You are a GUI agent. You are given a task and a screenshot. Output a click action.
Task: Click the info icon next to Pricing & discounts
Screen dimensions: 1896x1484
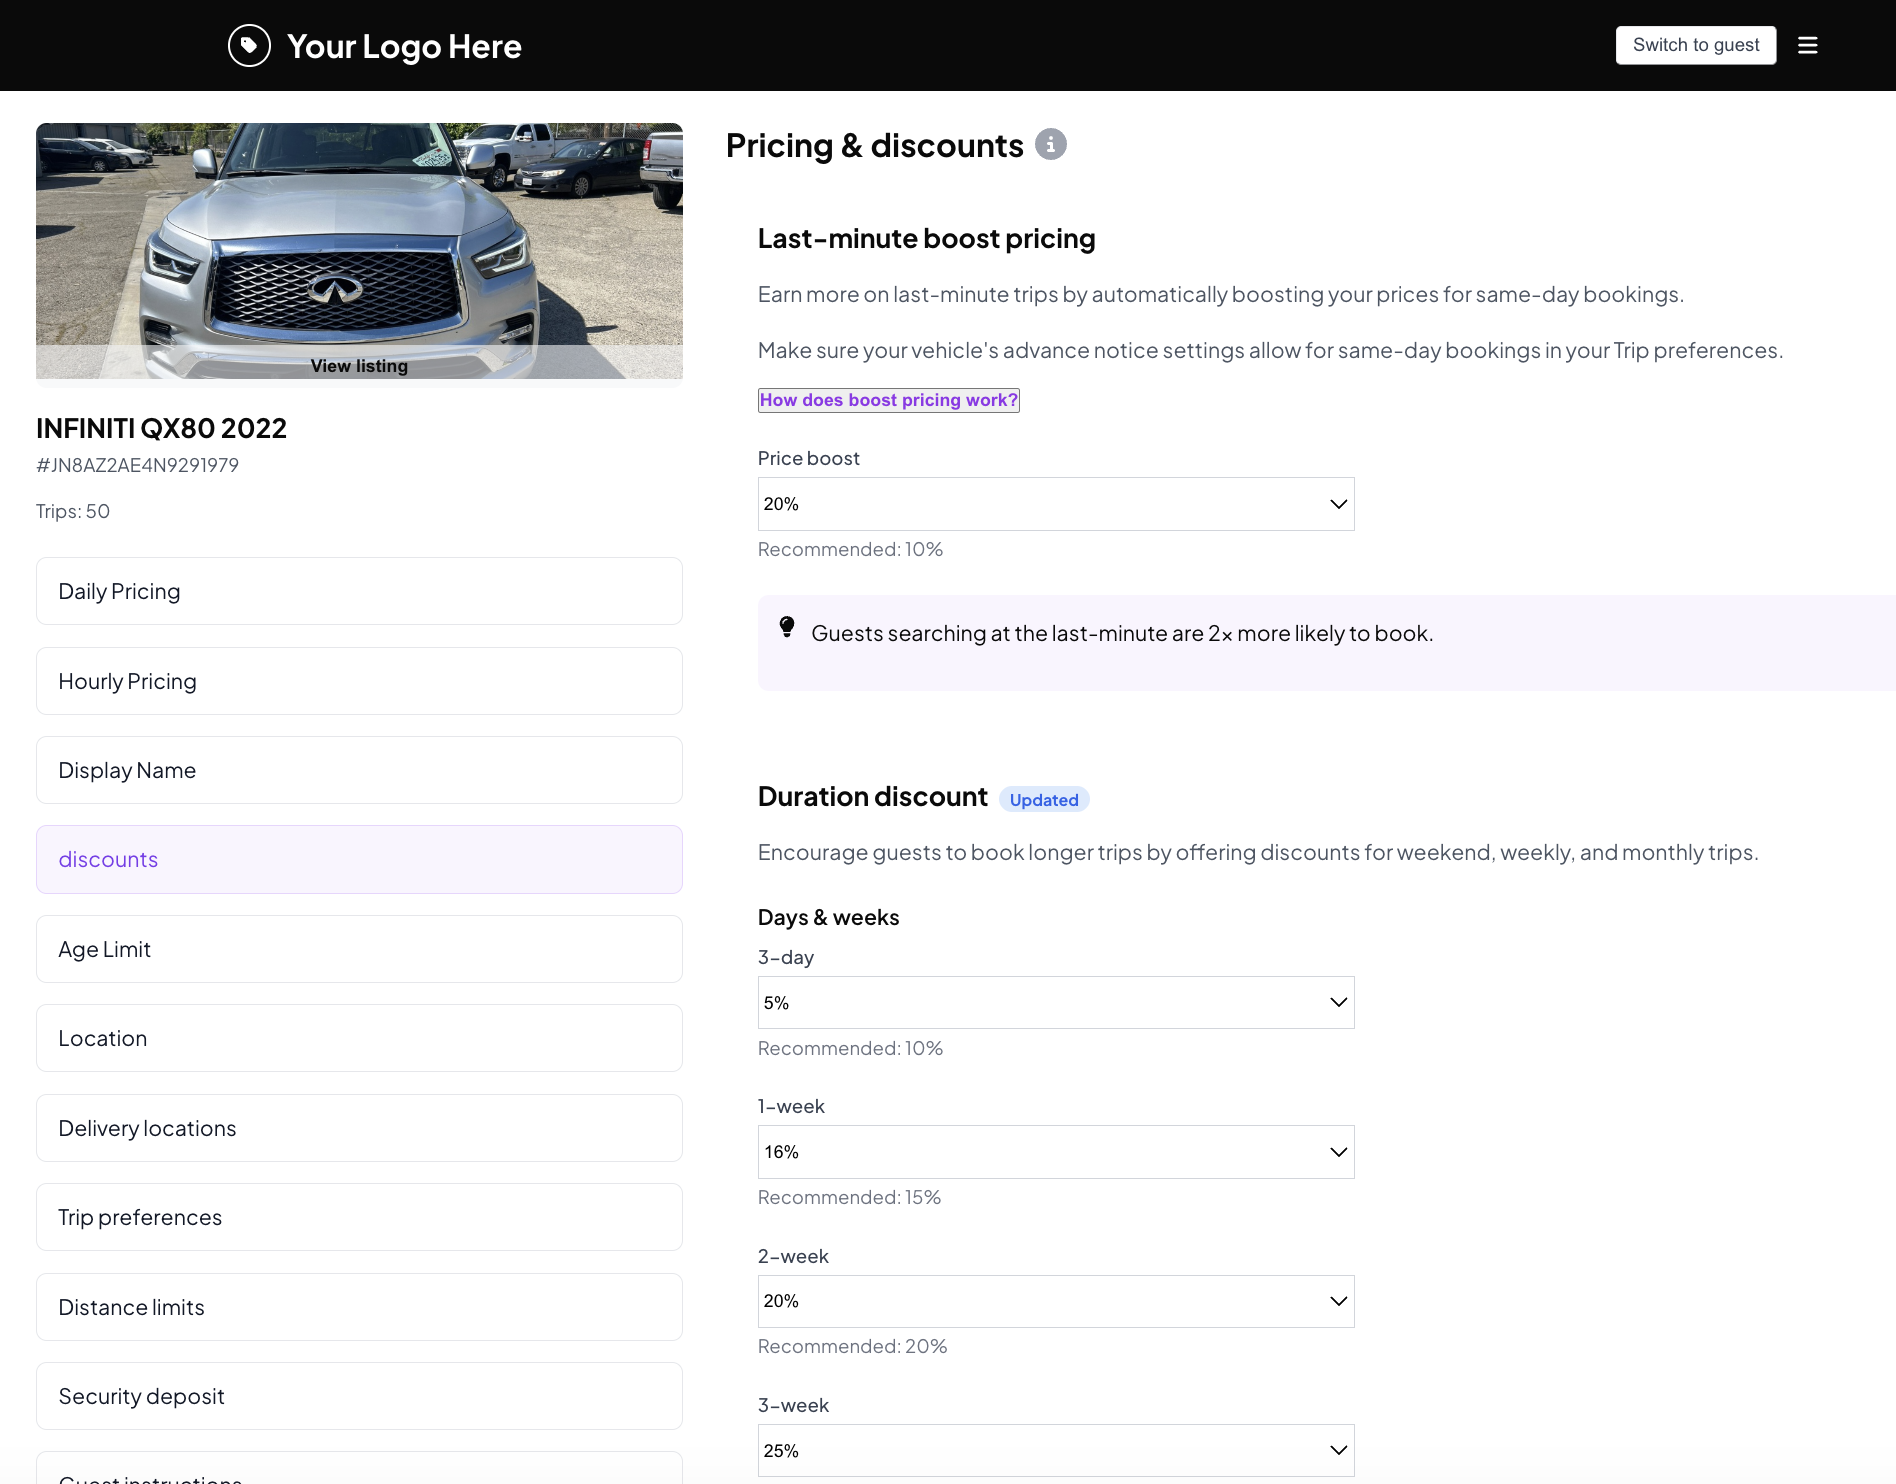pyautogui.click(x=1050, y=144)
